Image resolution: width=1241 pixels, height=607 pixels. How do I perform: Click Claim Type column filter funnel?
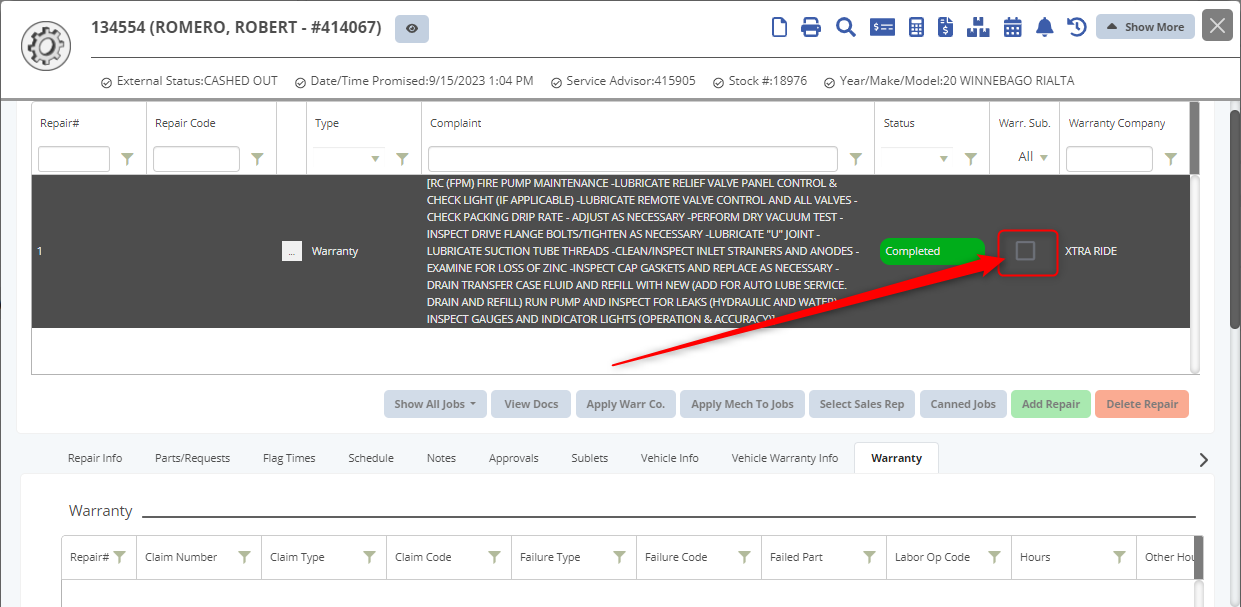pos(369,557)
